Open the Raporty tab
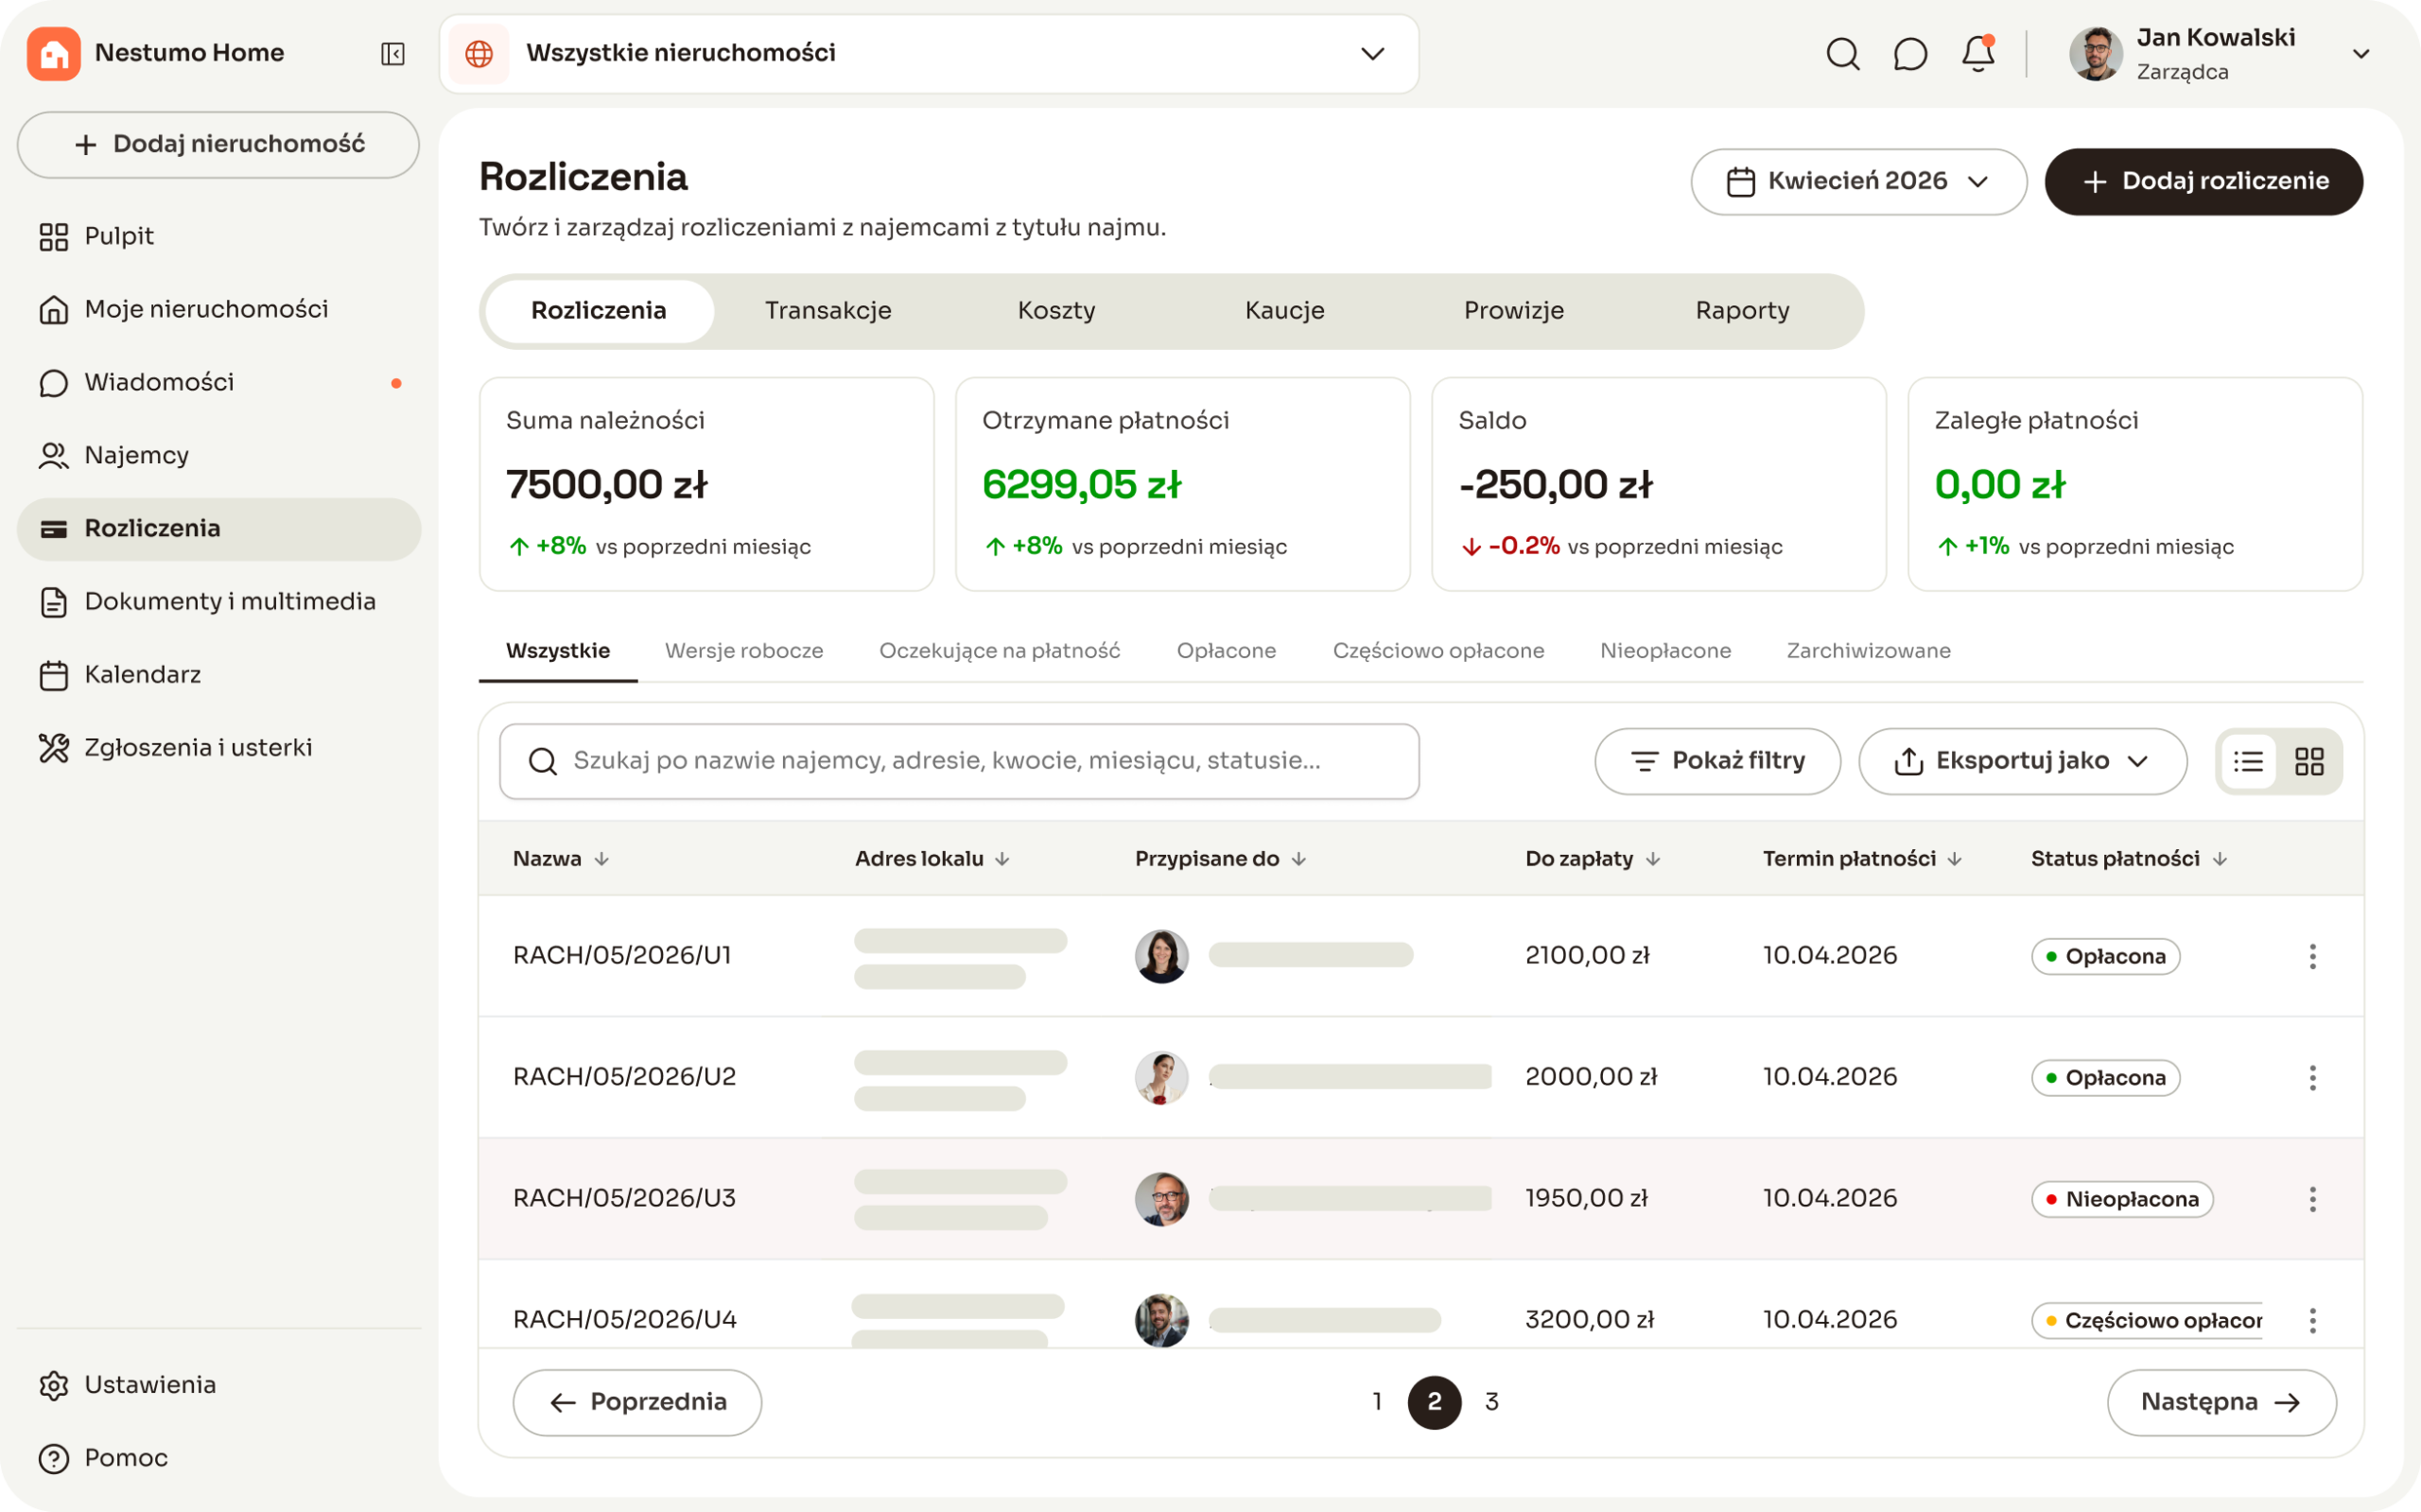This screenshot has height=1512, width=2421. pos(1742,311)
